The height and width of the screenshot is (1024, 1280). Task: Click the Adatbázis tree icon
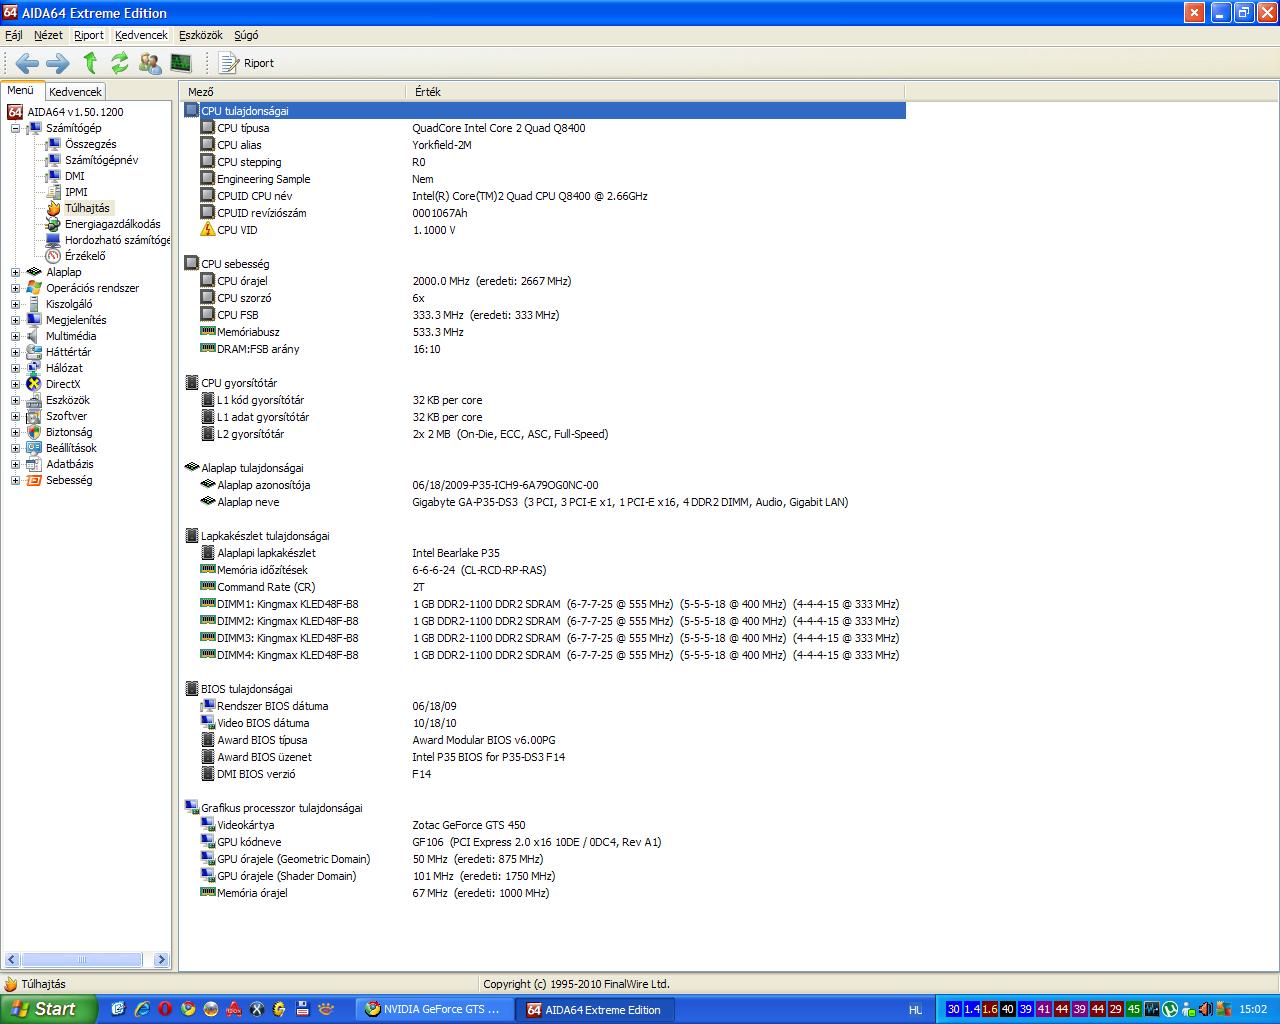[34, 464]
